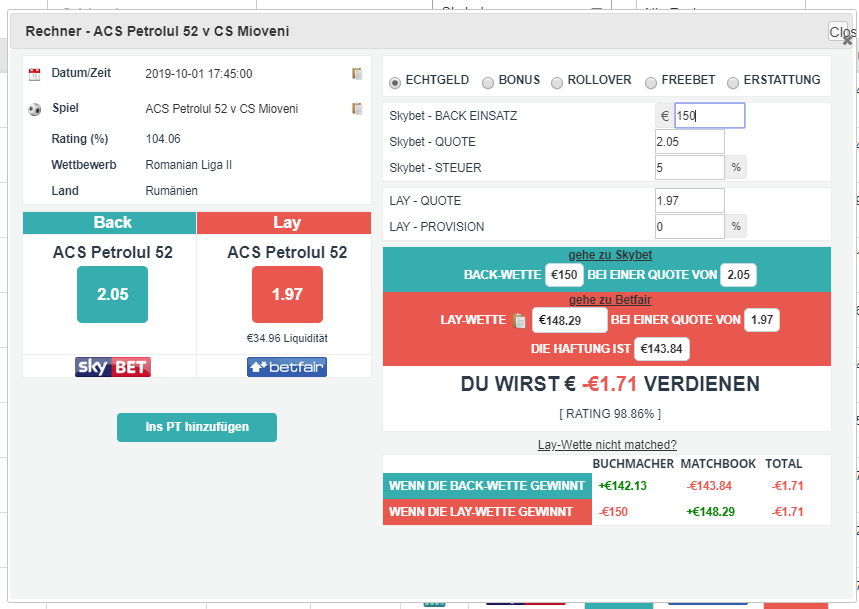This screenshot has height=609, width=859.
Task: Click the date value '2019-10-01 17:45:00'
Action: 199,74
